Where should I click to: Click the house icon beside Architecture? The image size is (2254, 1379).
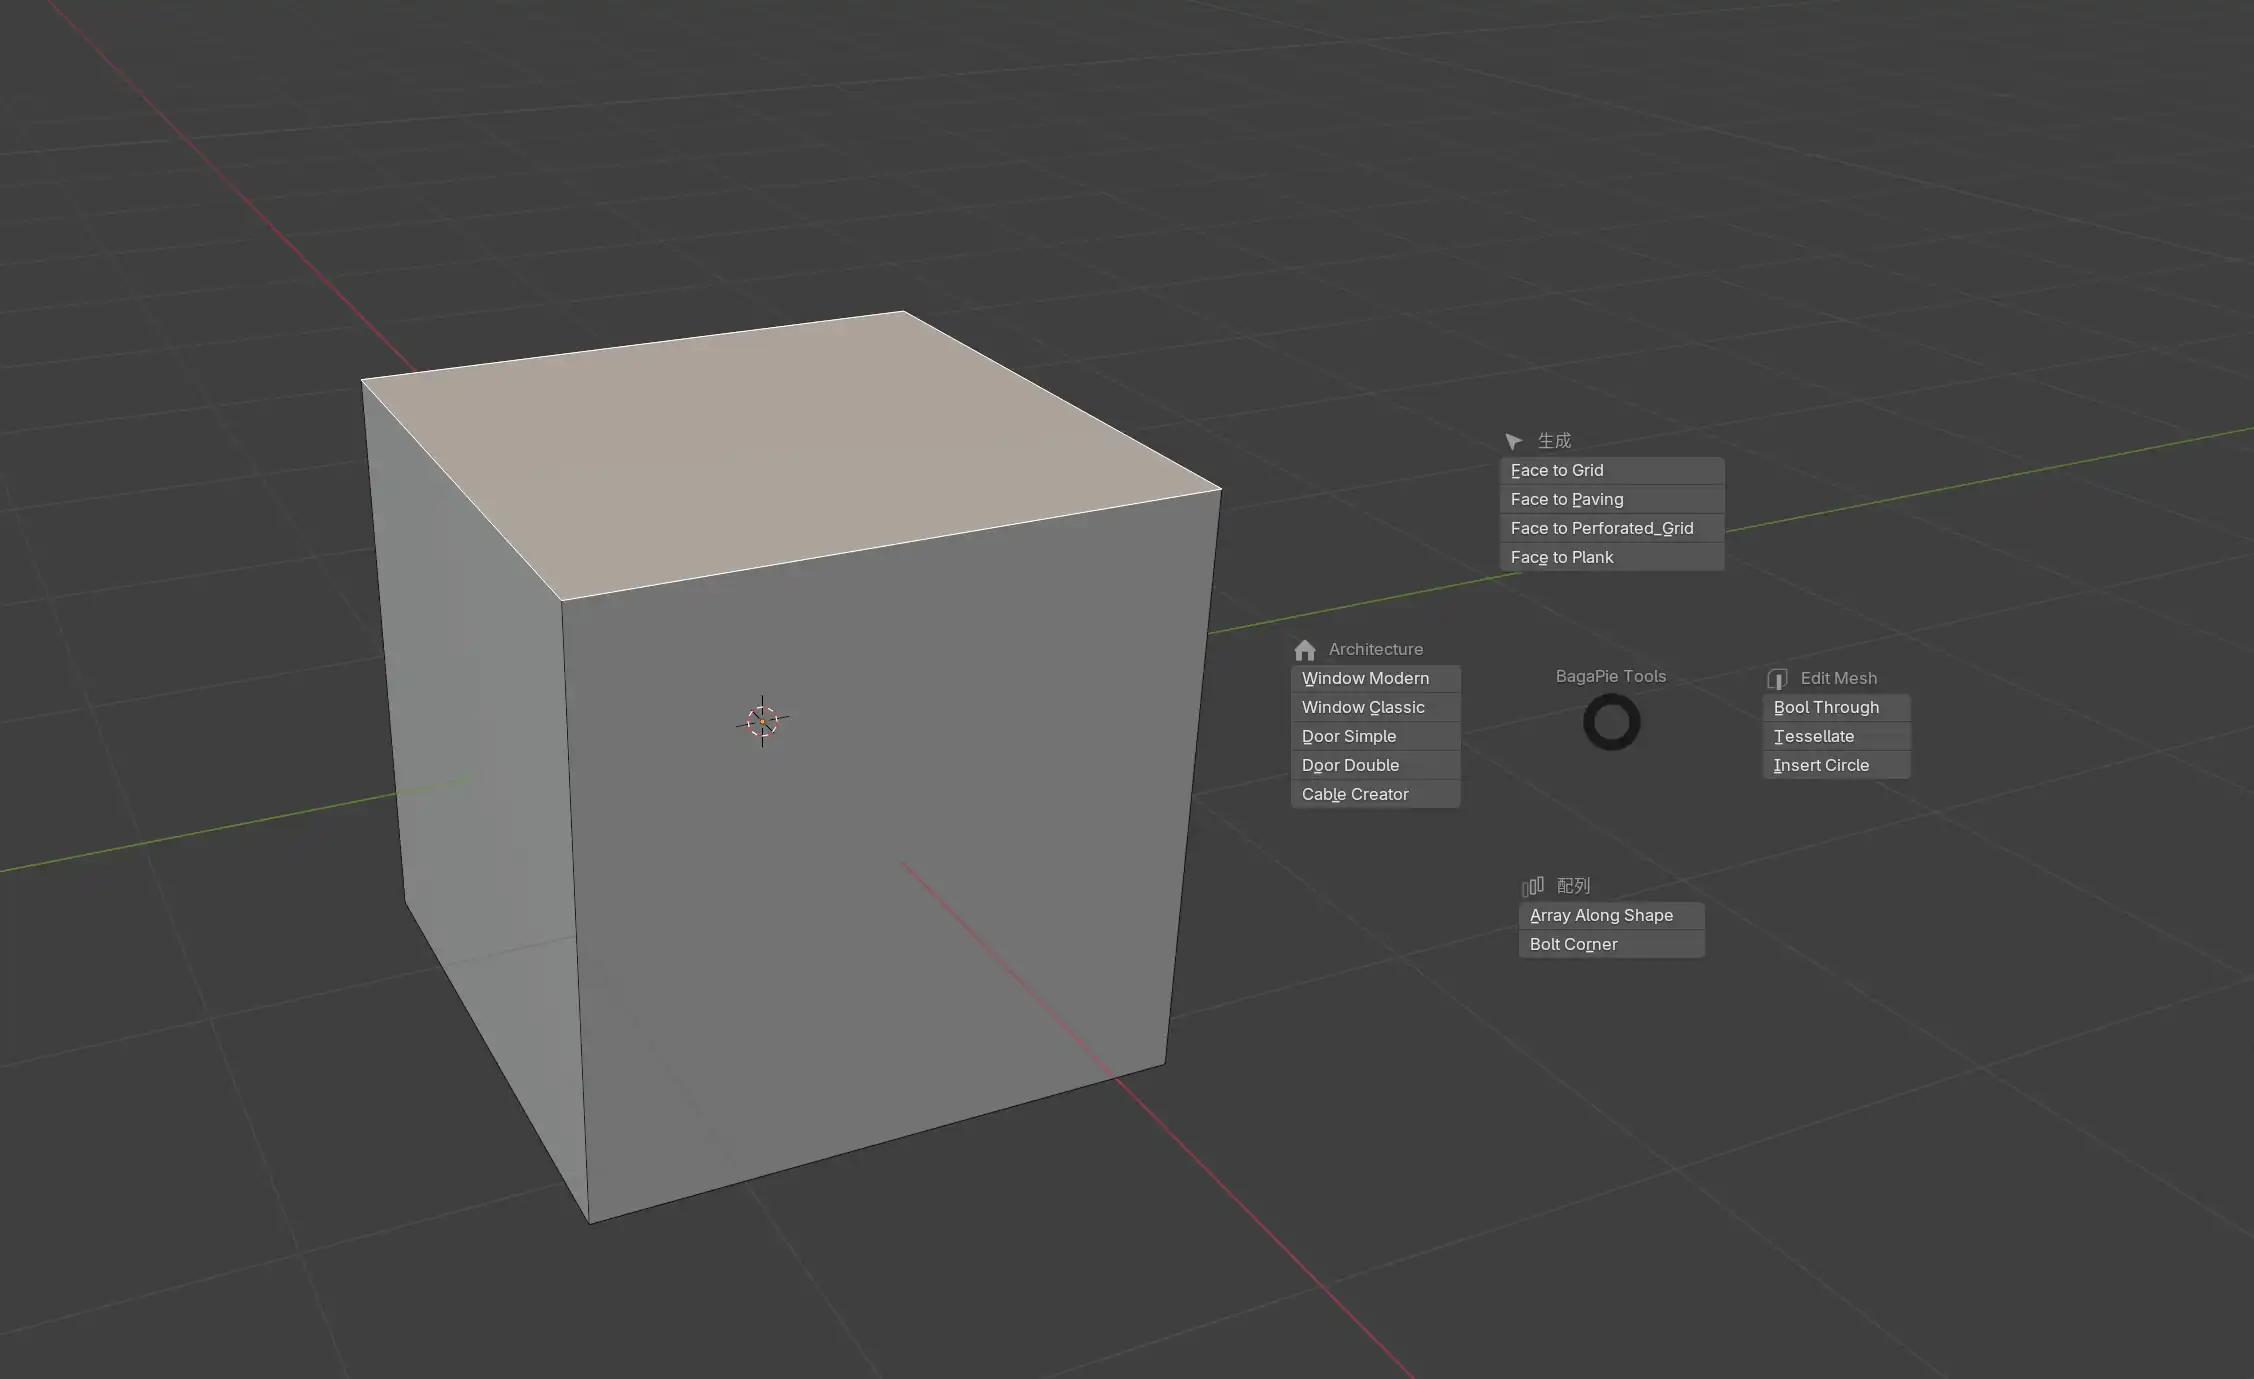point(1304,650)
